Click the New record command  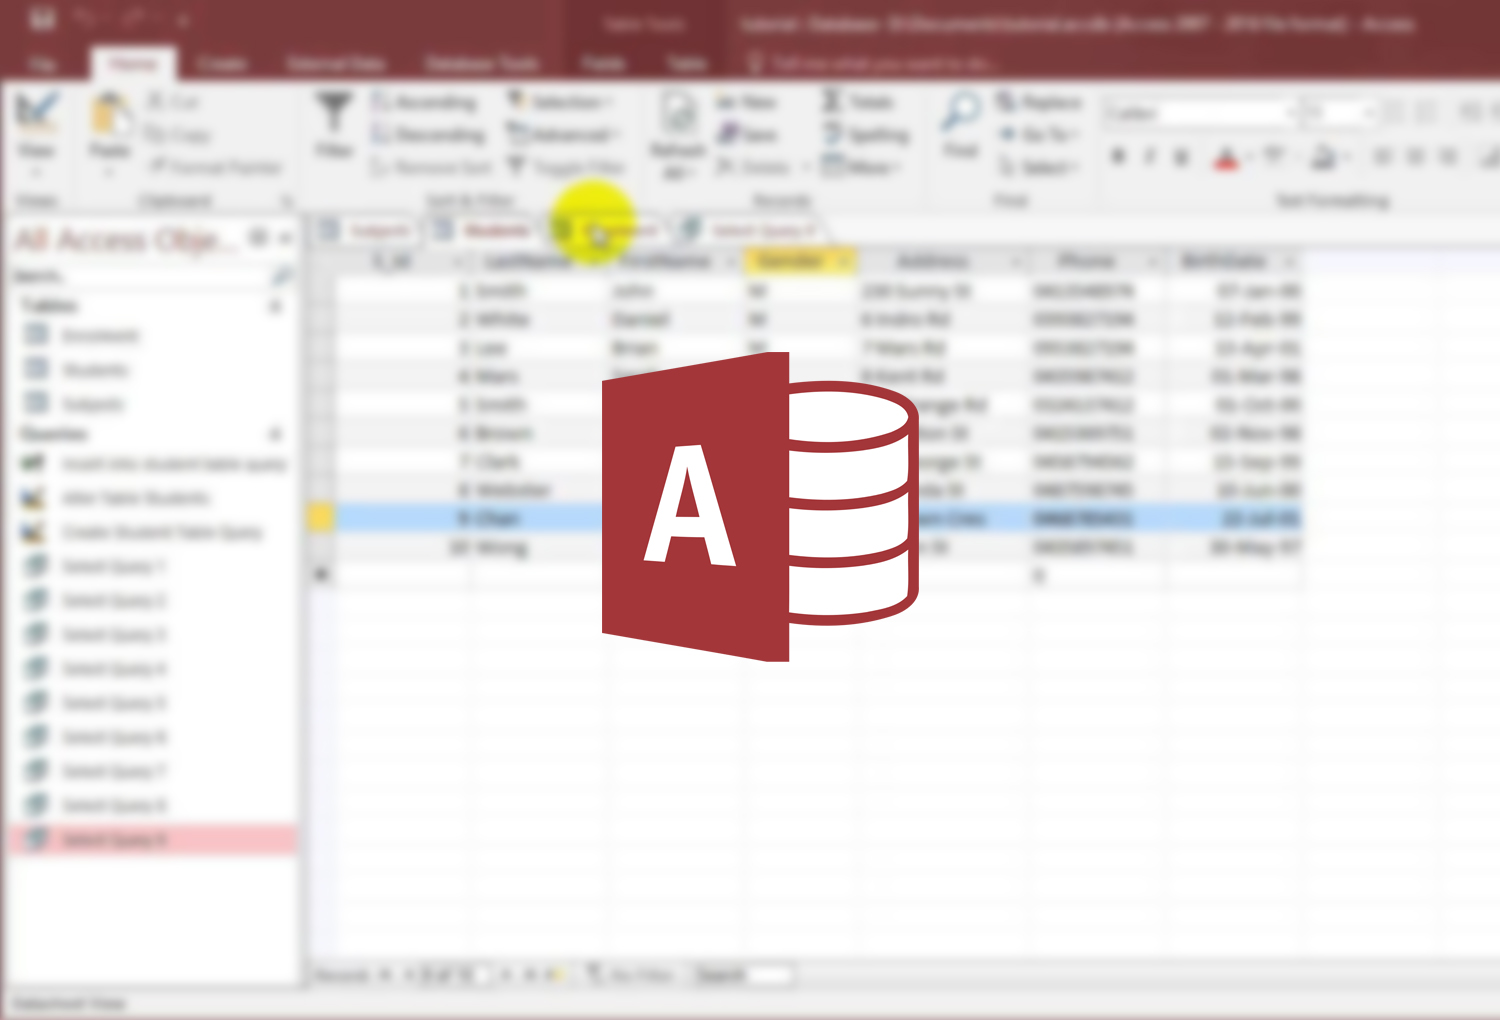tap(747, 101)
